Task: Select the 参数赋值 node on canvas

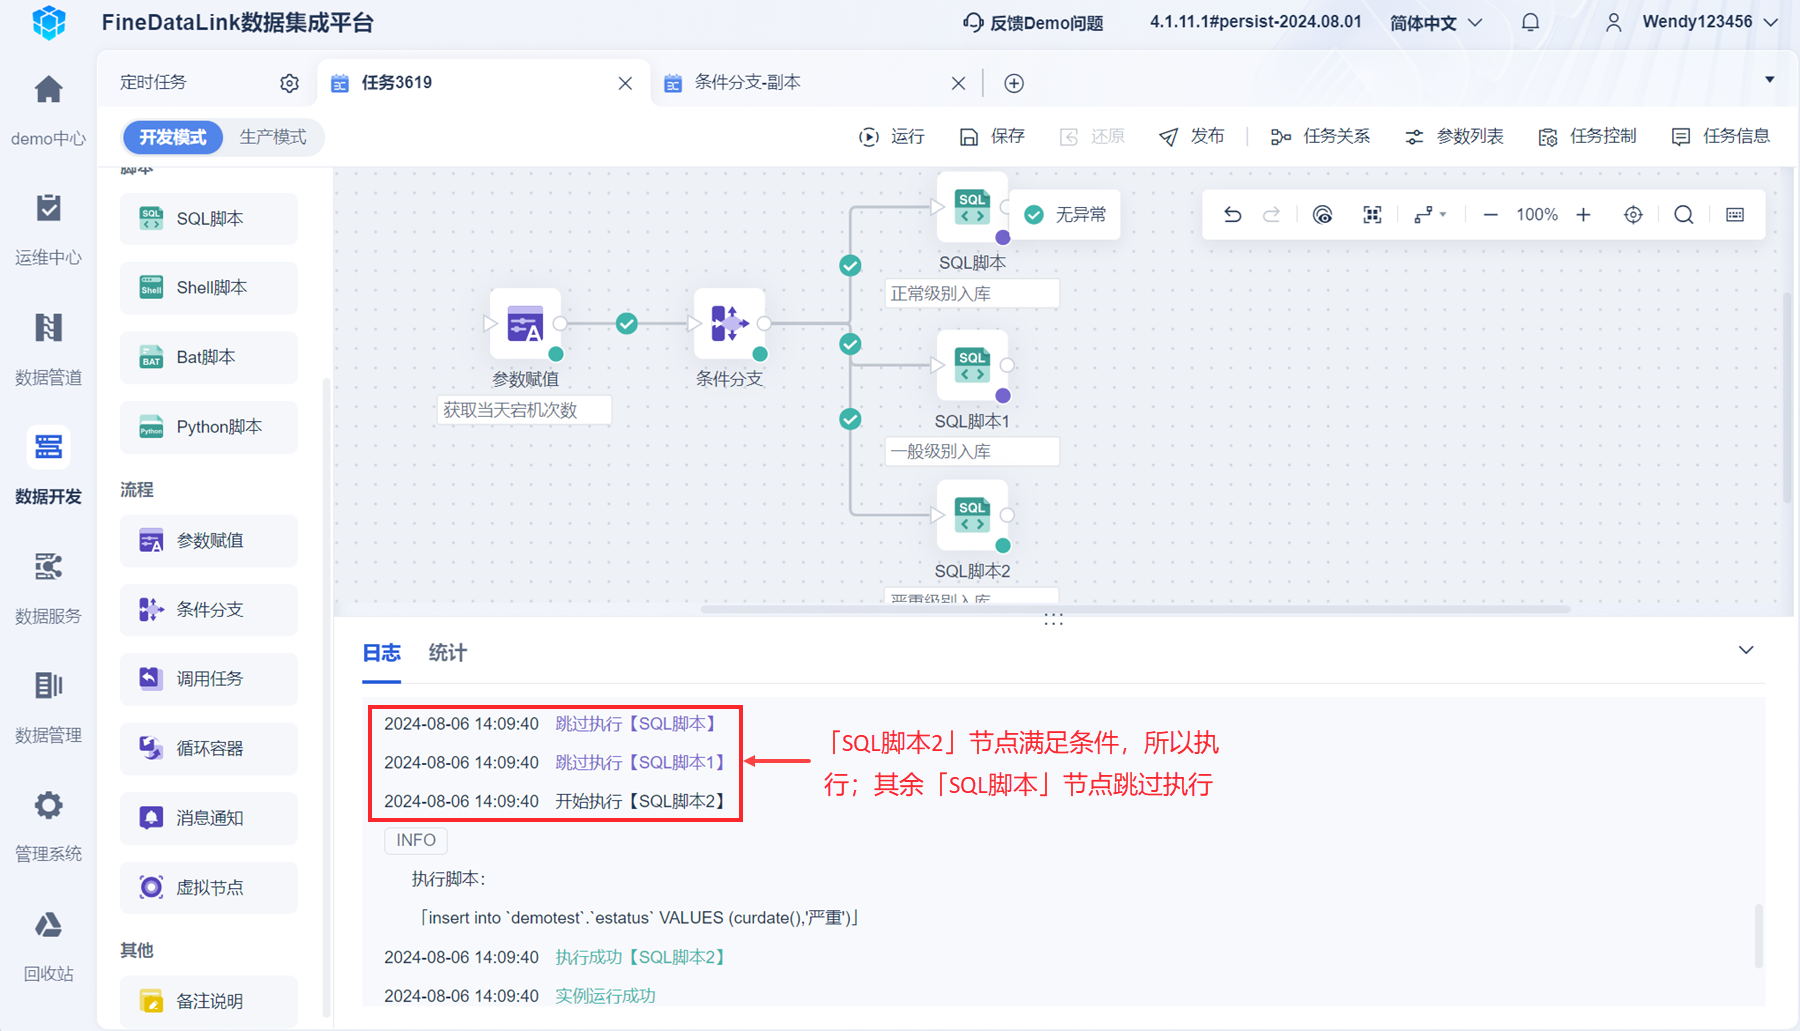Action: [525, 323]
